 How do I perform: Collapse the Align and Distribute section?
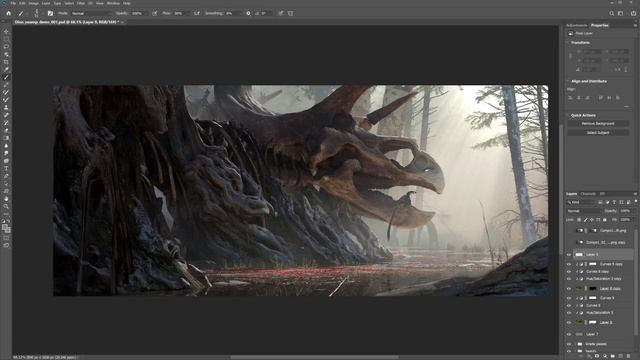(x=569, y=81)
